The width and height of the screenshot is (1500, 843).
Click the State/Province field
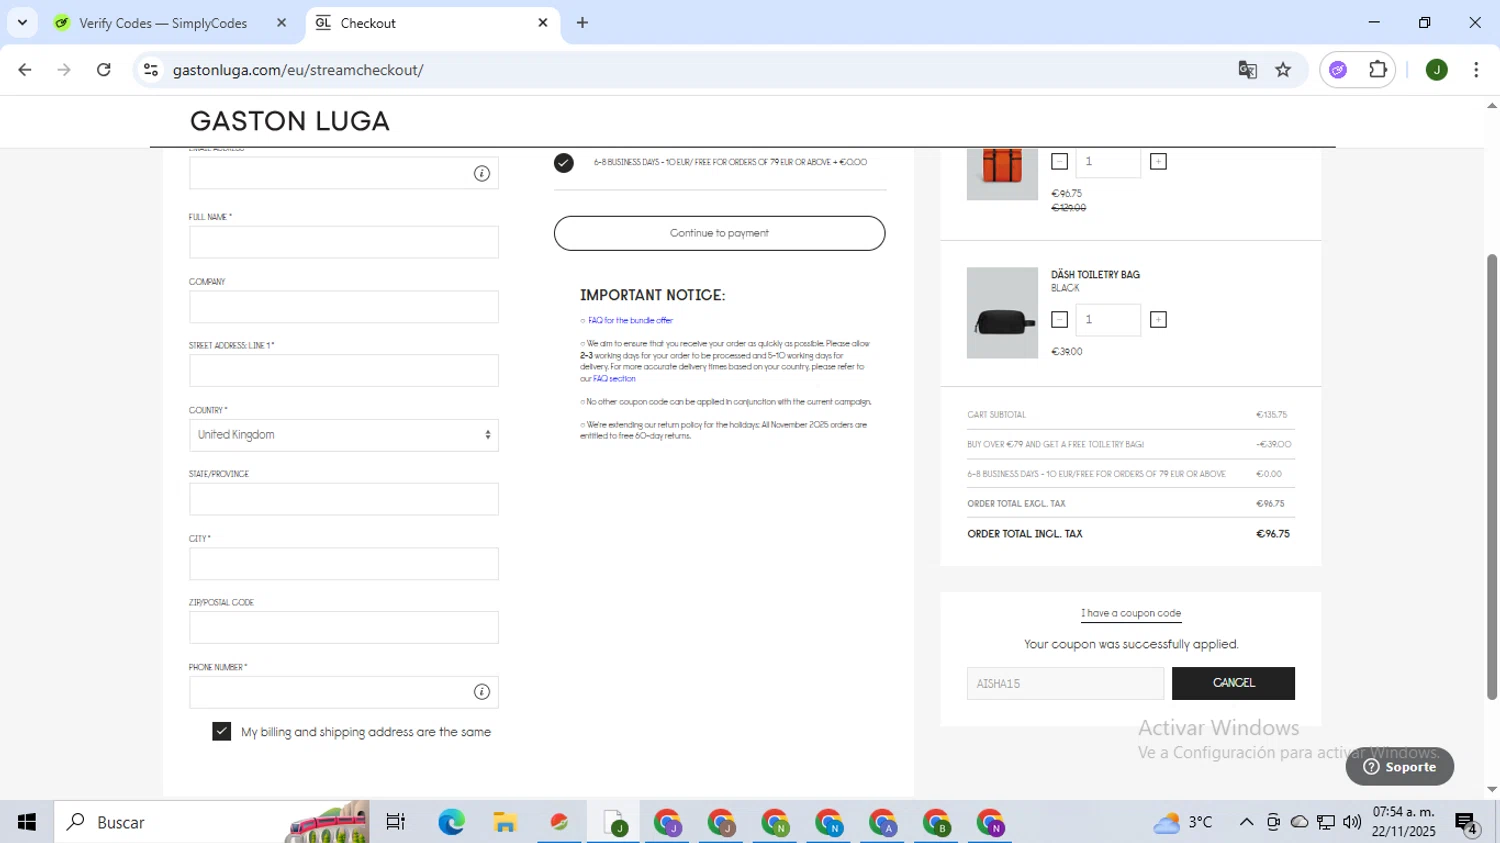pos(344,499)
